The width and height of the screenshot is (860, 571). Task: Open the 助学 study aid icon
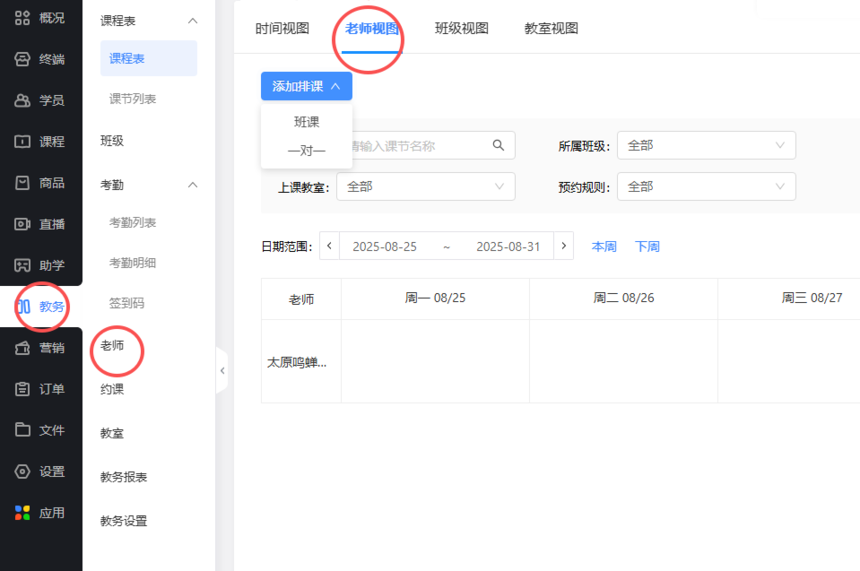pyautogui.click(x=22, y=265)
